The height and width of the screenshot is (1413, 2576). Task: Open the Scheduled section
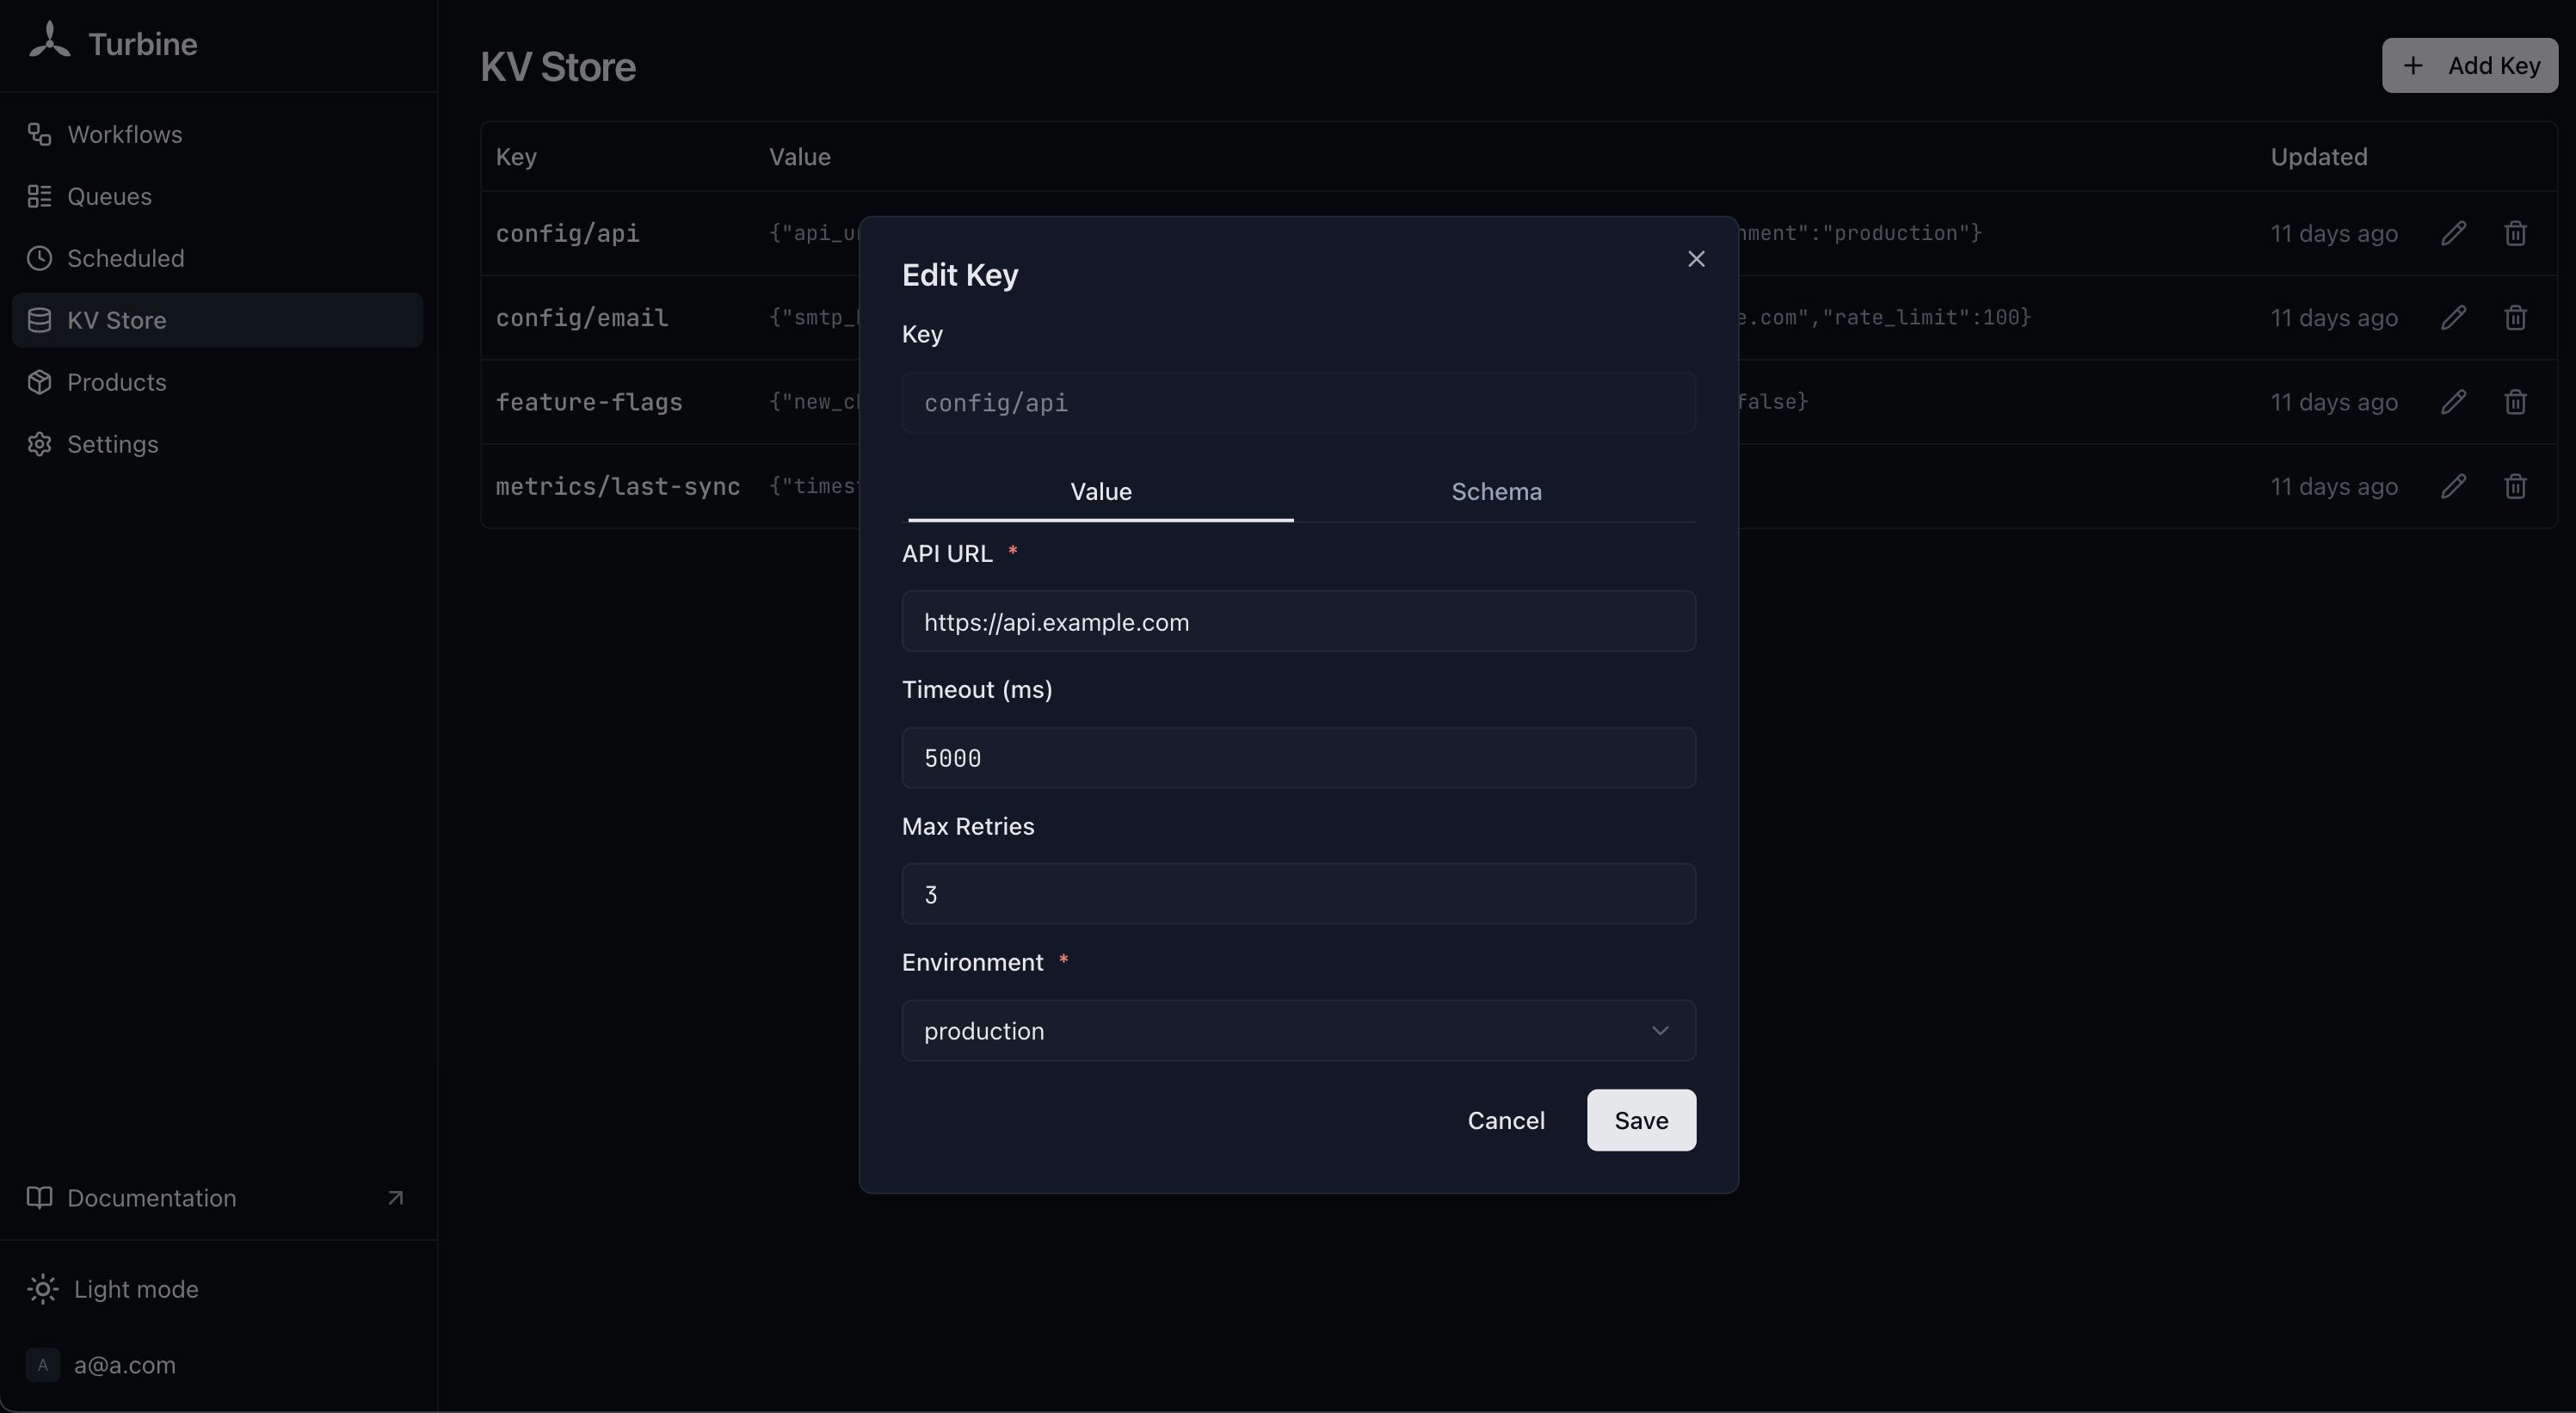(217, 258)
